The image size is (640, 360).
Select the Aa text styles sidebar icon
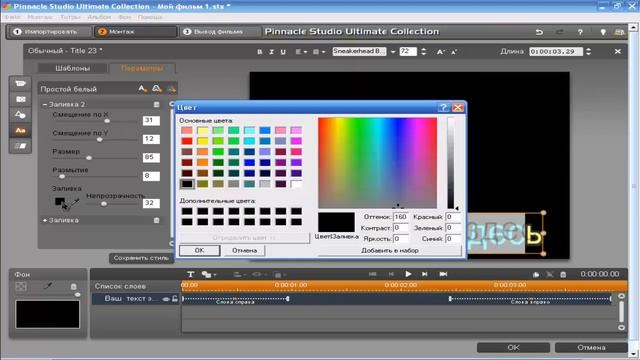coord(20,131)
